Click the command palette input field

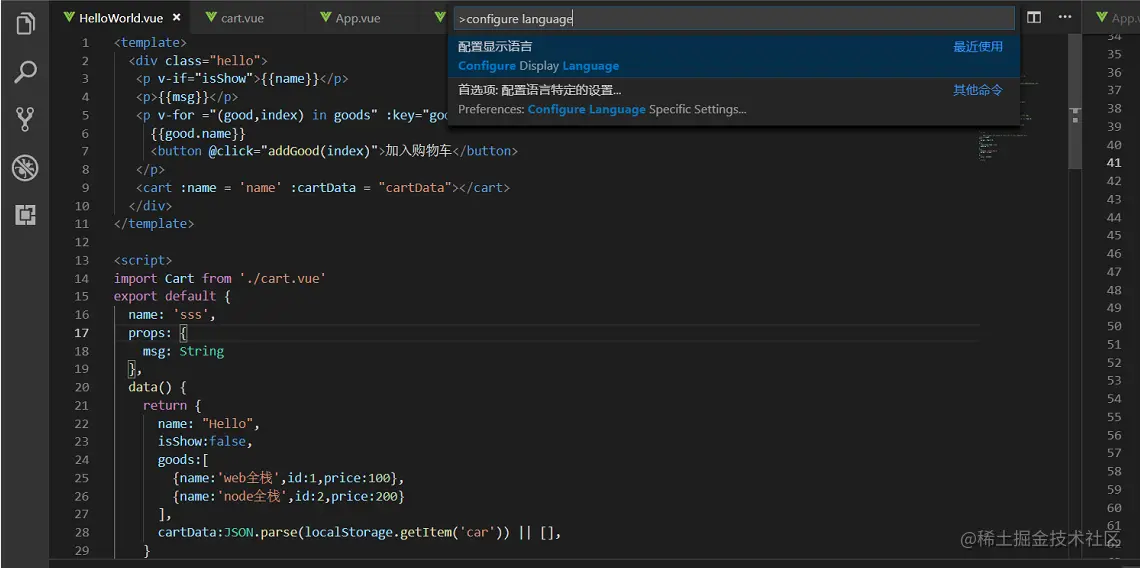pos(735,18)
